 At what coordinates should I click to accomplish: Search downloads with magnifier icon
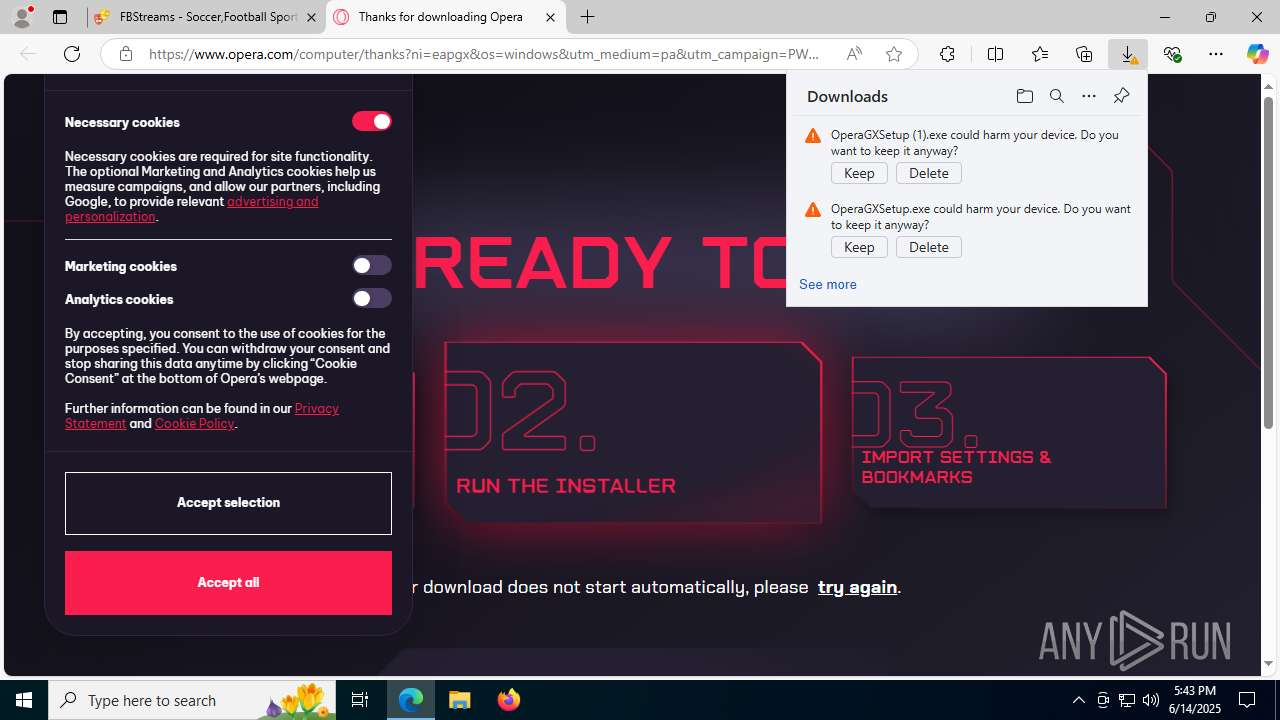click(1056, 96)
